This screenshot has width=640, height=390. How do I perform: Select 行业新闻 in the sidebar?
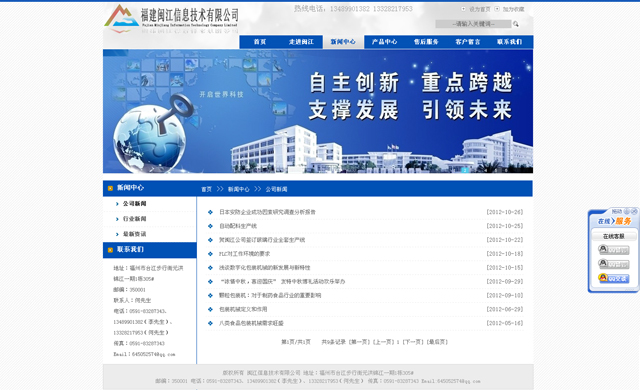click(135, 219)
